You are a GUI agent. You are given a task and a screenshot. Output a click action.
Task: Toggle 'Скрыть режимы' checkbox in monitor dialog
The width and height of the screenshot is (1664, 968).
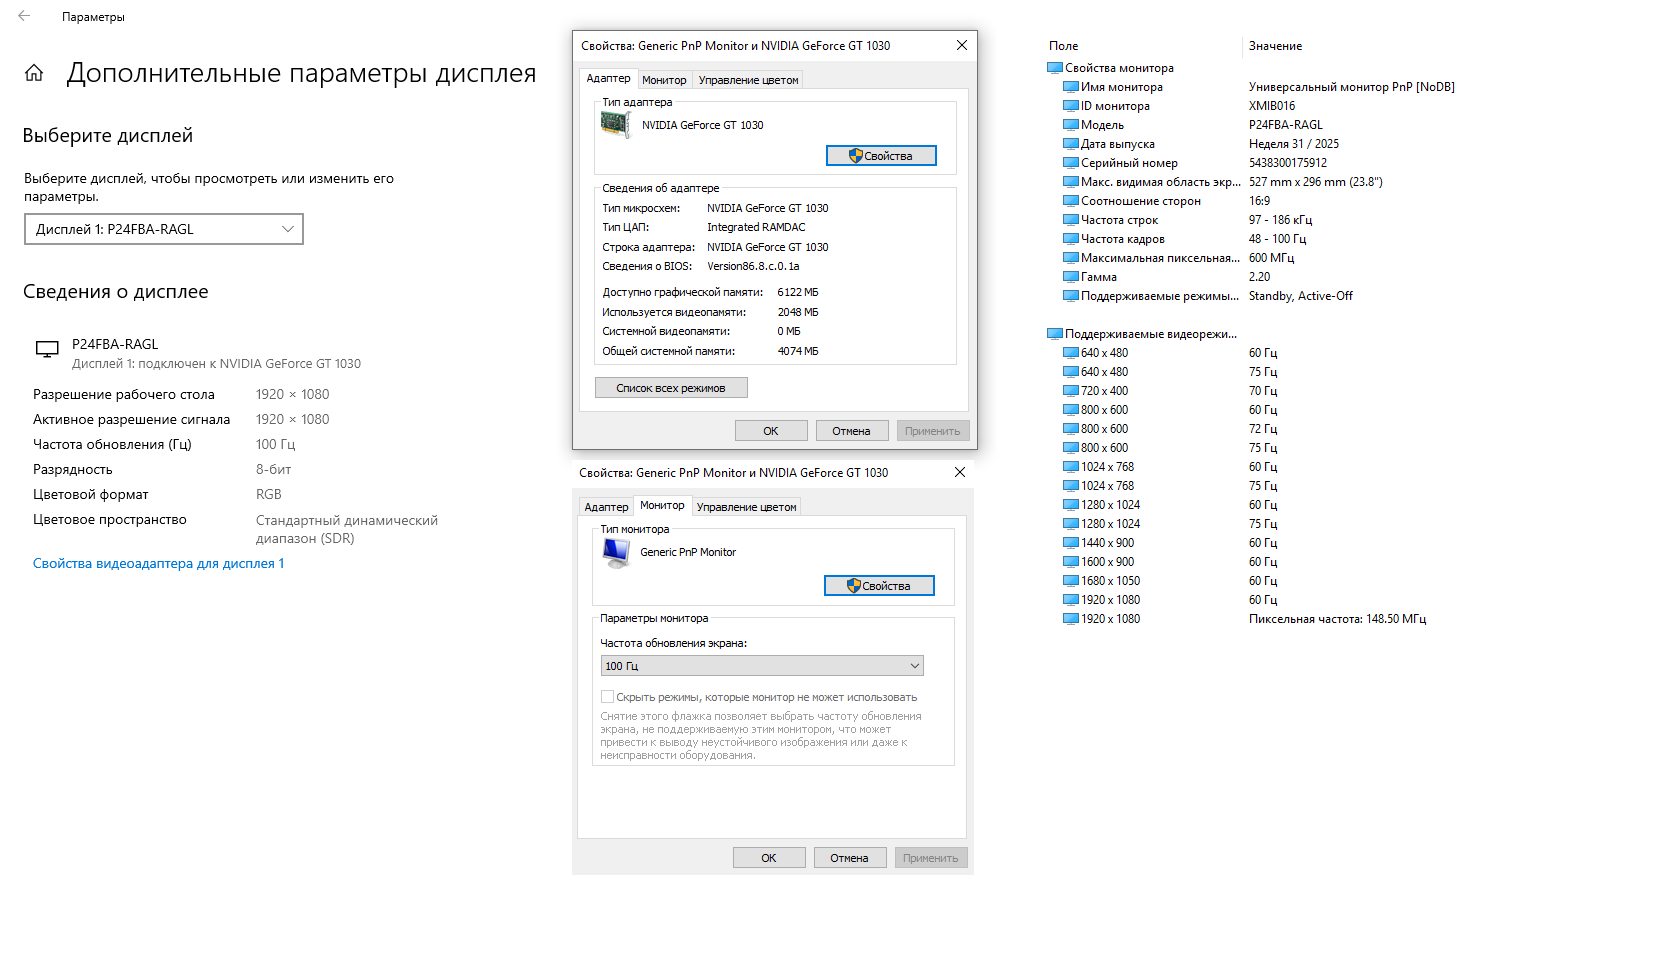click(x=607, y=697)
